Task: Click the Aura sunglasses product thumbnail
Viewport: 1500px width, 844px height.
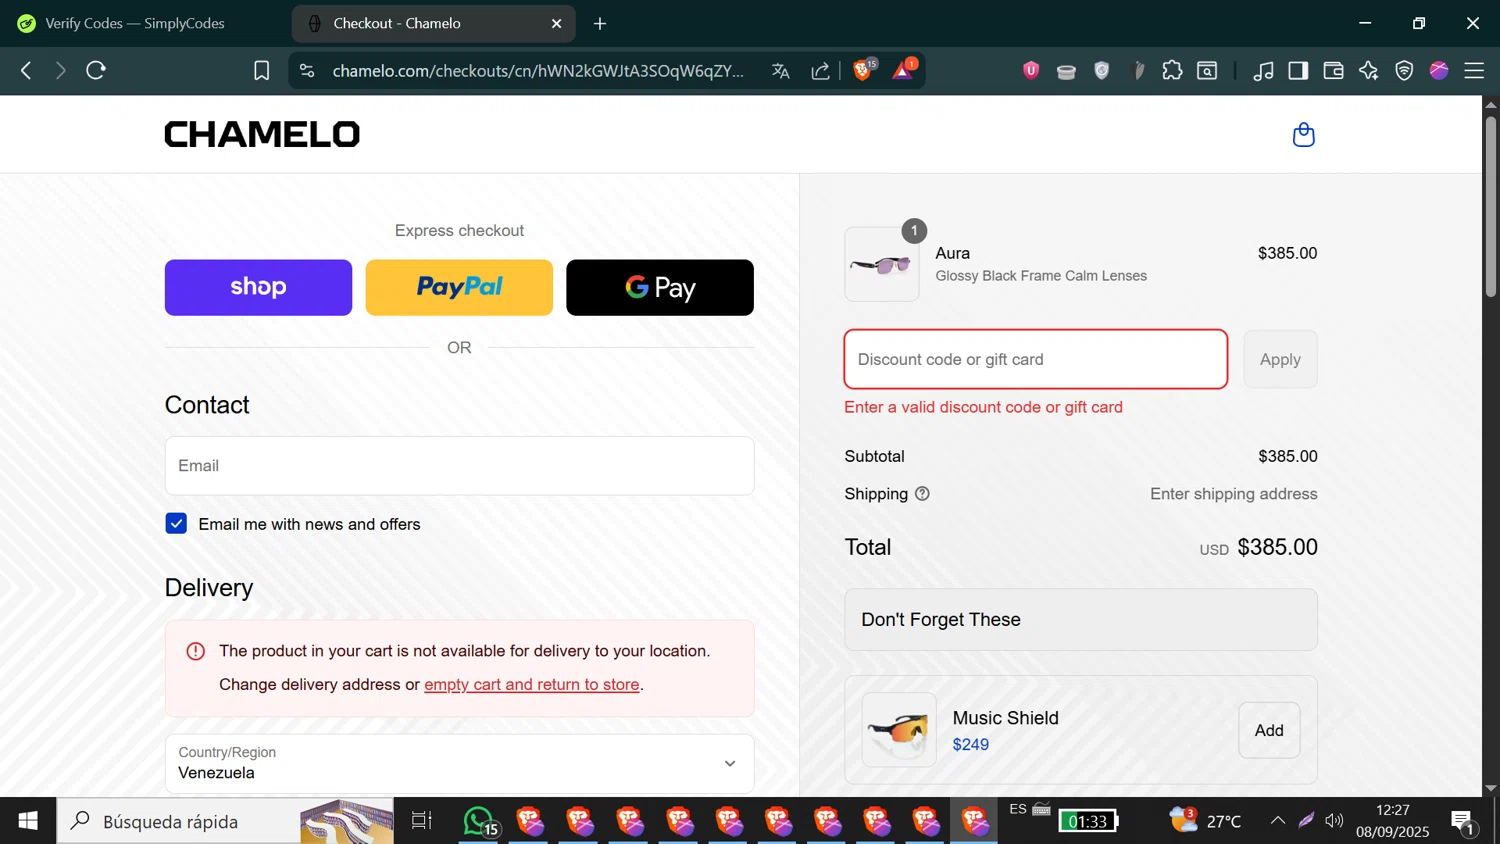Action: [882, 264]
